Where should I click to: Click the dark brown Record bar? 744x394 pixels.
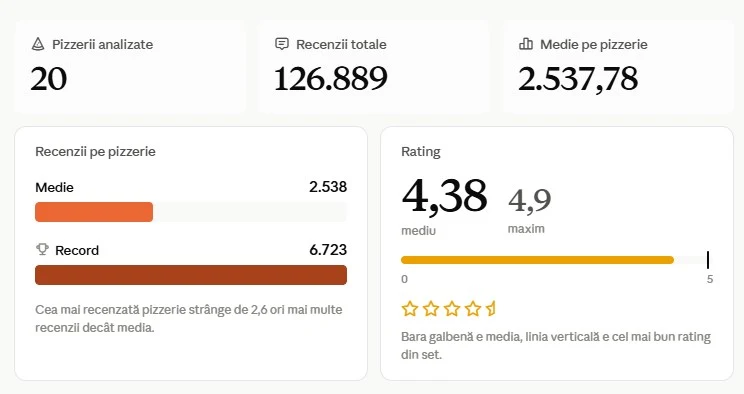coord(191,275)
